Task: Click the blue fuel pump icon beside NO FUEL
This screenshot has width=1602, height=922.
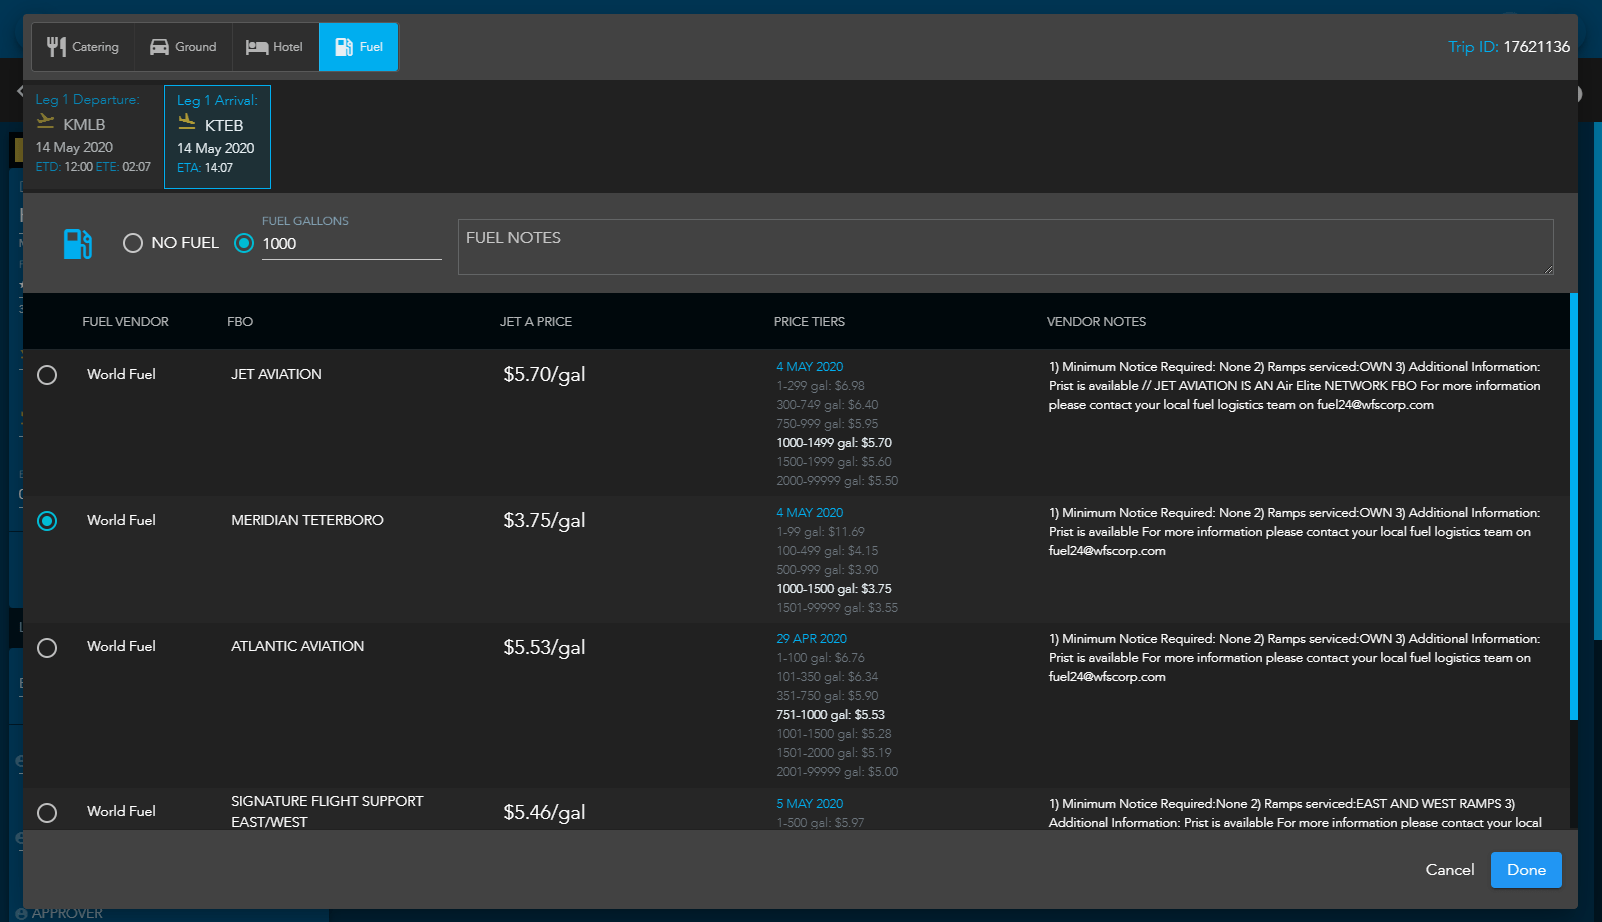Action: 78,243
